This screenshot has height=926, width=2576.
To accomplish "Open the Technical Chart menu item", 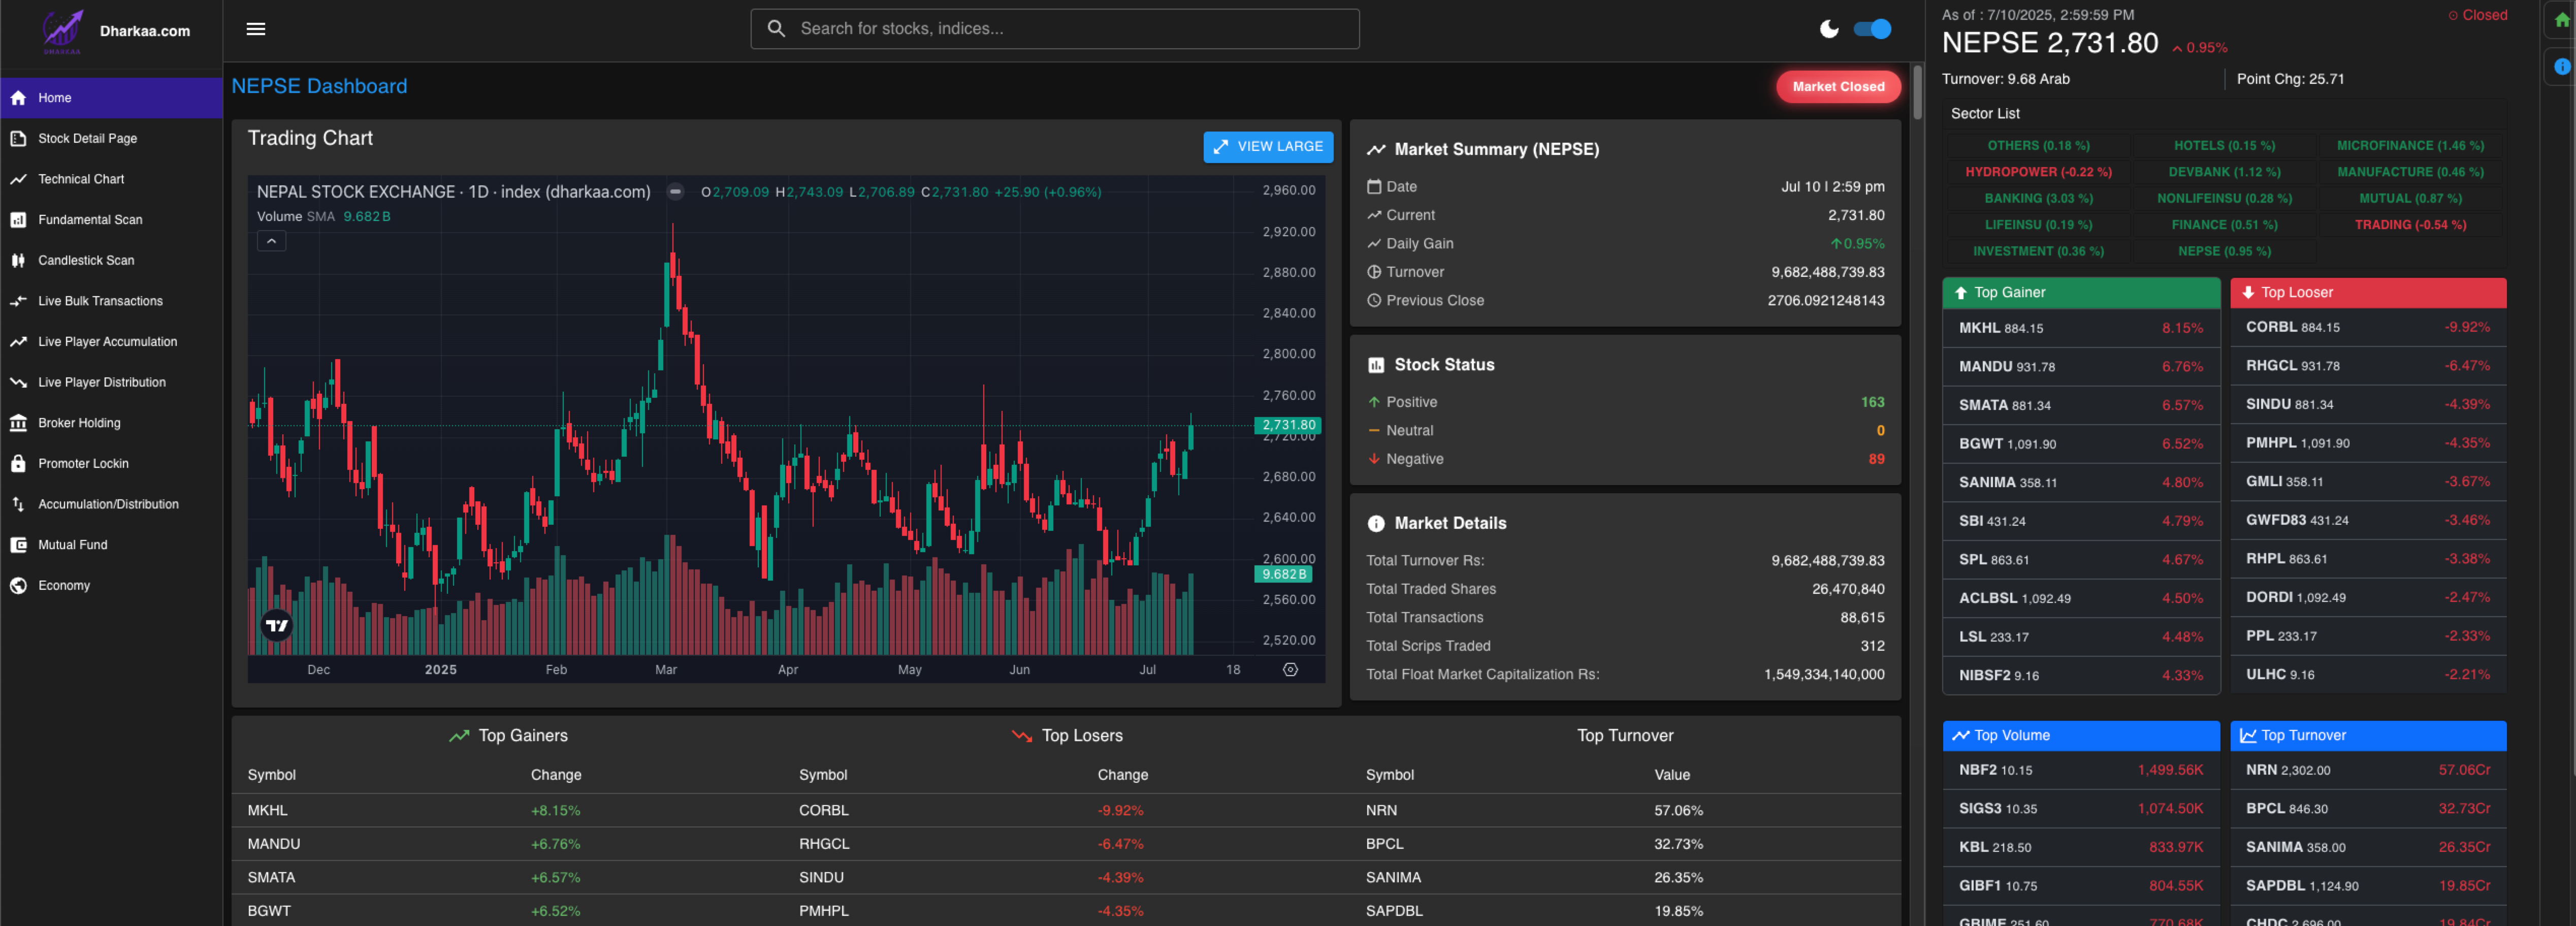I will click(x=82, y=179).
